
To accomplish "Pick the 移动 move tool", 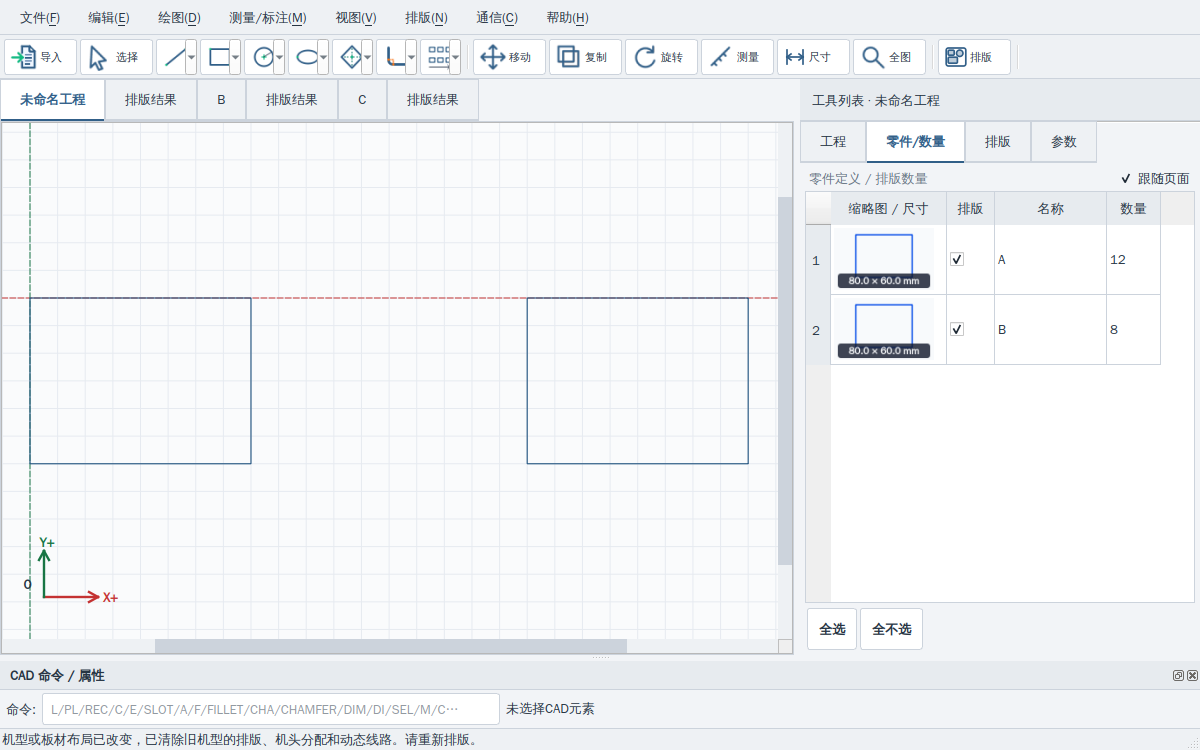I will pos(509,57).
